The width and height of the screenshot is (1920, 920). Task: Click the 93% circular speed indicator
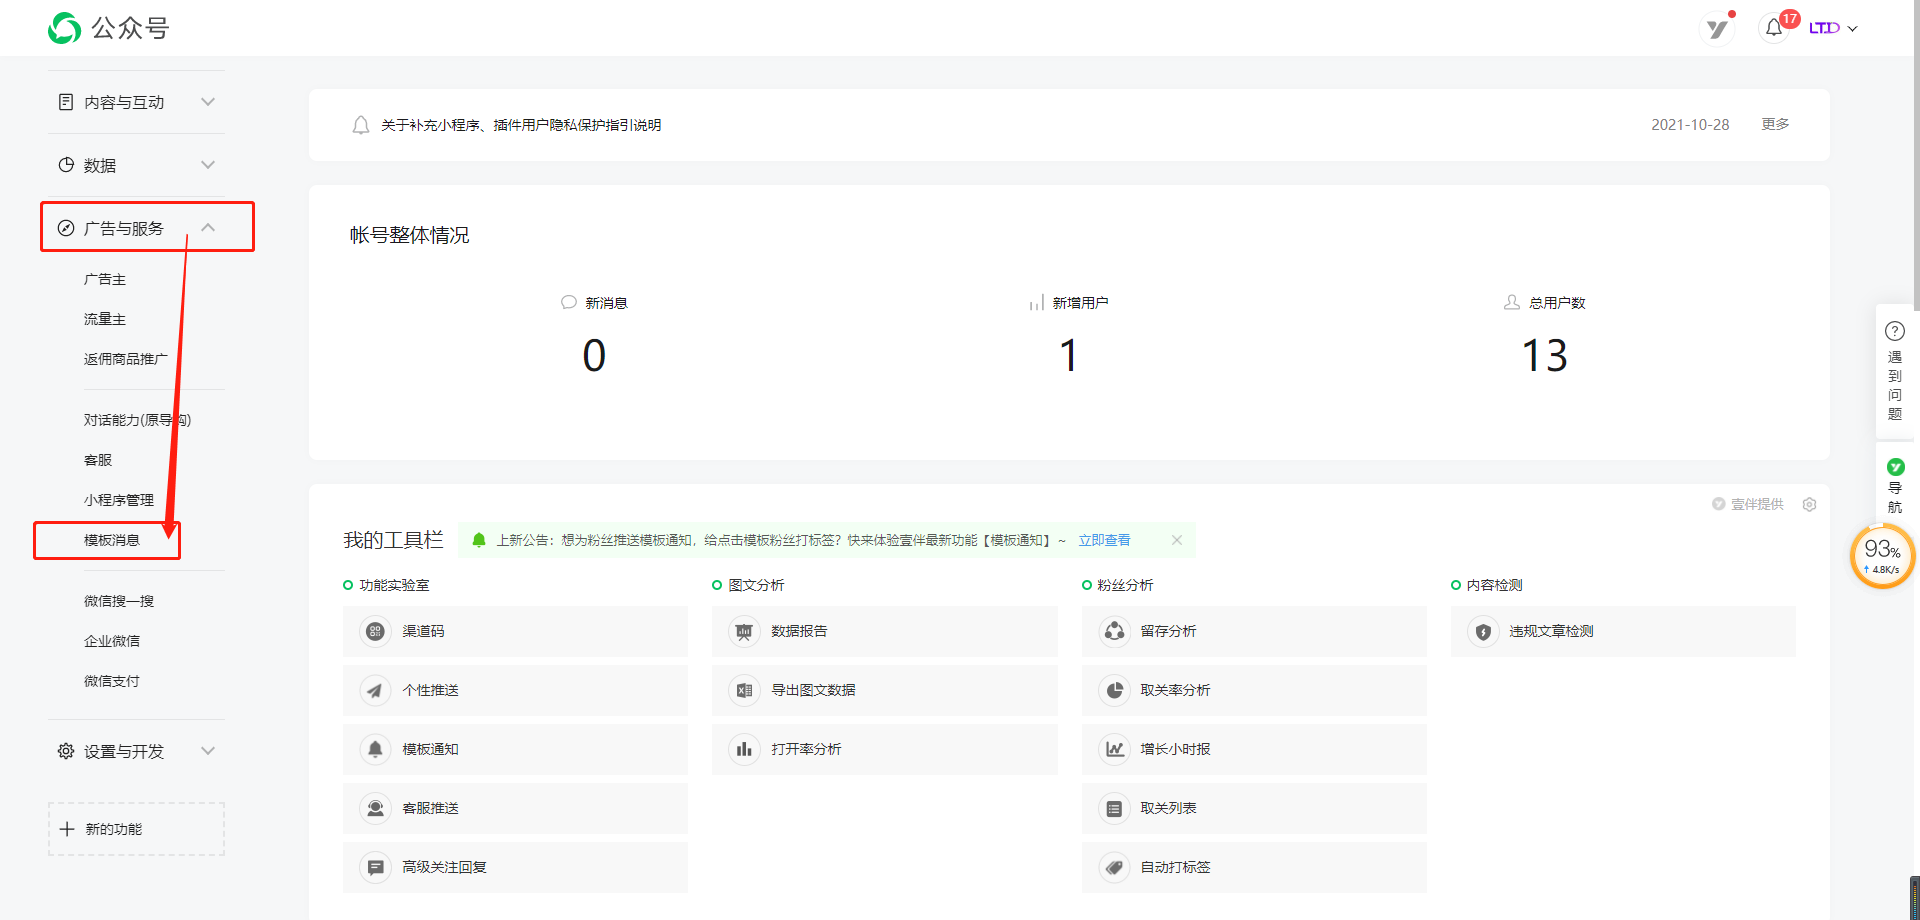[1881, 556]
